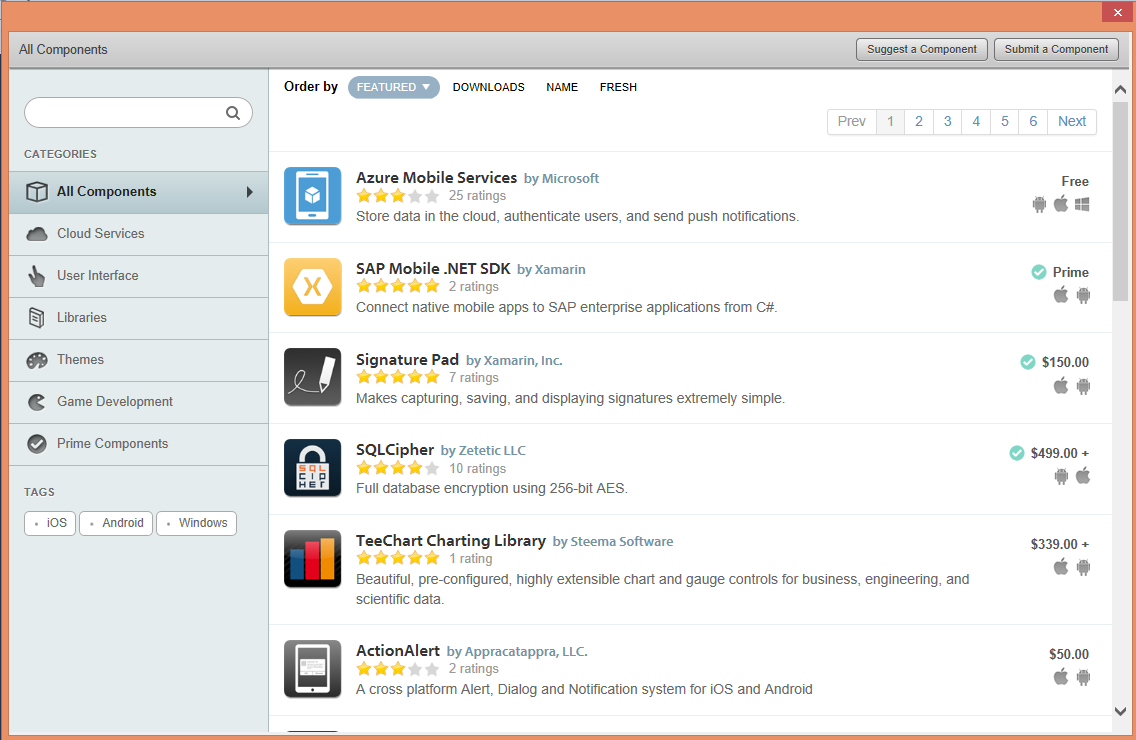Image resolution: width=1136 pixels, height=740 pixels.
Task: Go to the Next results page
Action: click(1072, 122)
